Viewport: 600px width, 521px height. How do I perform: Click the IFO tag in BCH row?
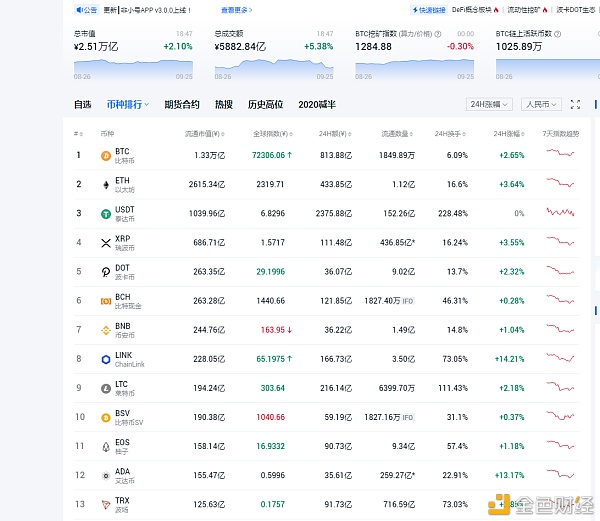tap(408, 301)
